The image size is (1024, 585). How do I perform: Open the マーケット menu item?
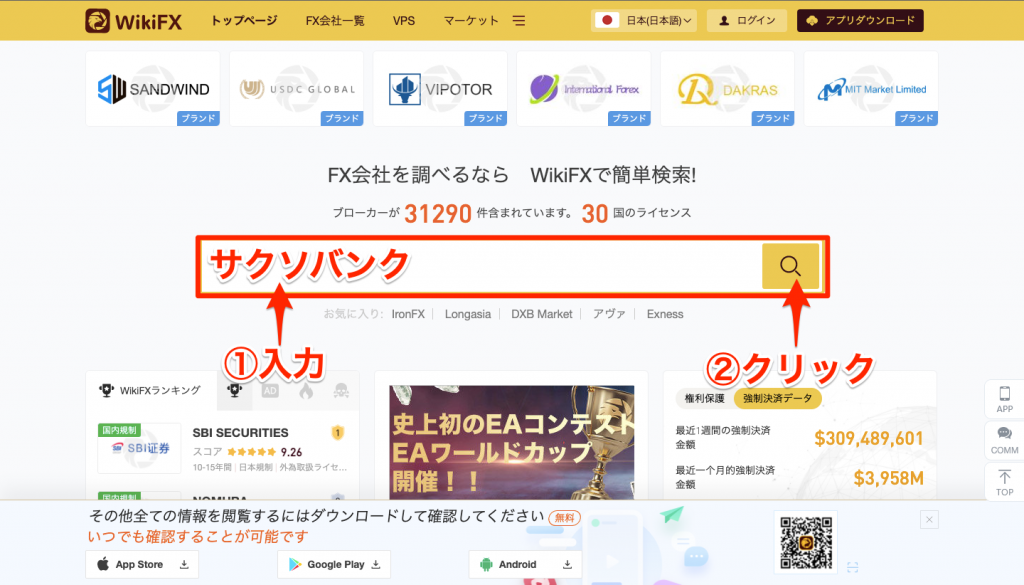coord(471,21)
